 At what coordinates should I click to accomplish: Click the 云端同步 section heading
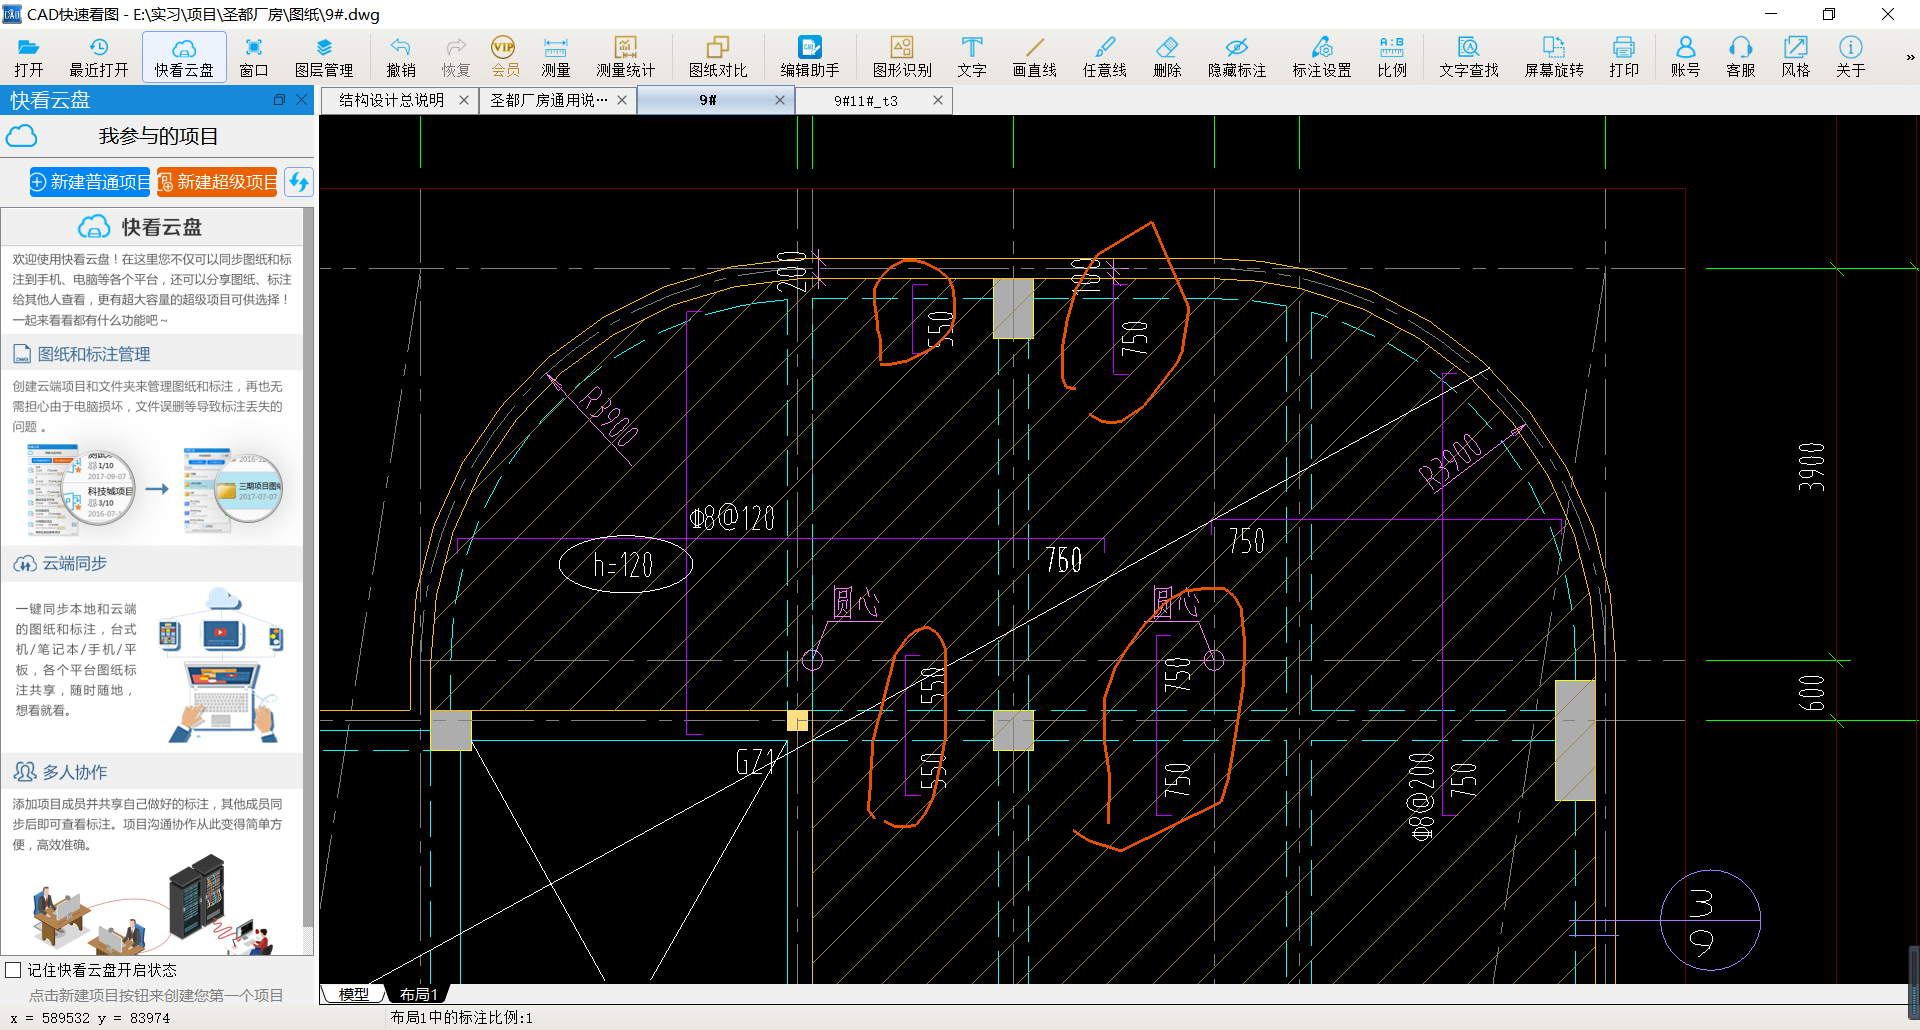tap(60, 563)
